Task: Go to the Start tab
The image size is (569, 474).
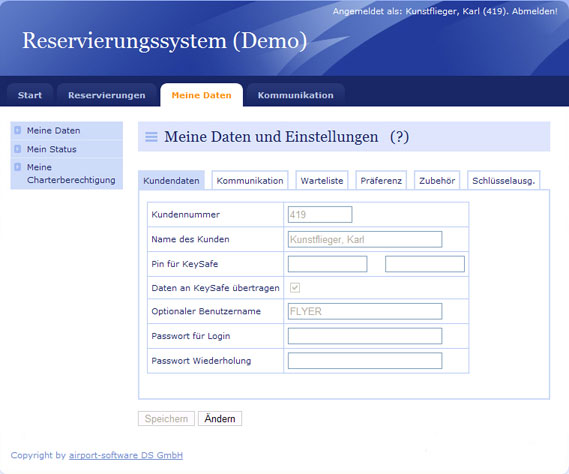Action: click(x=30, y=95)
